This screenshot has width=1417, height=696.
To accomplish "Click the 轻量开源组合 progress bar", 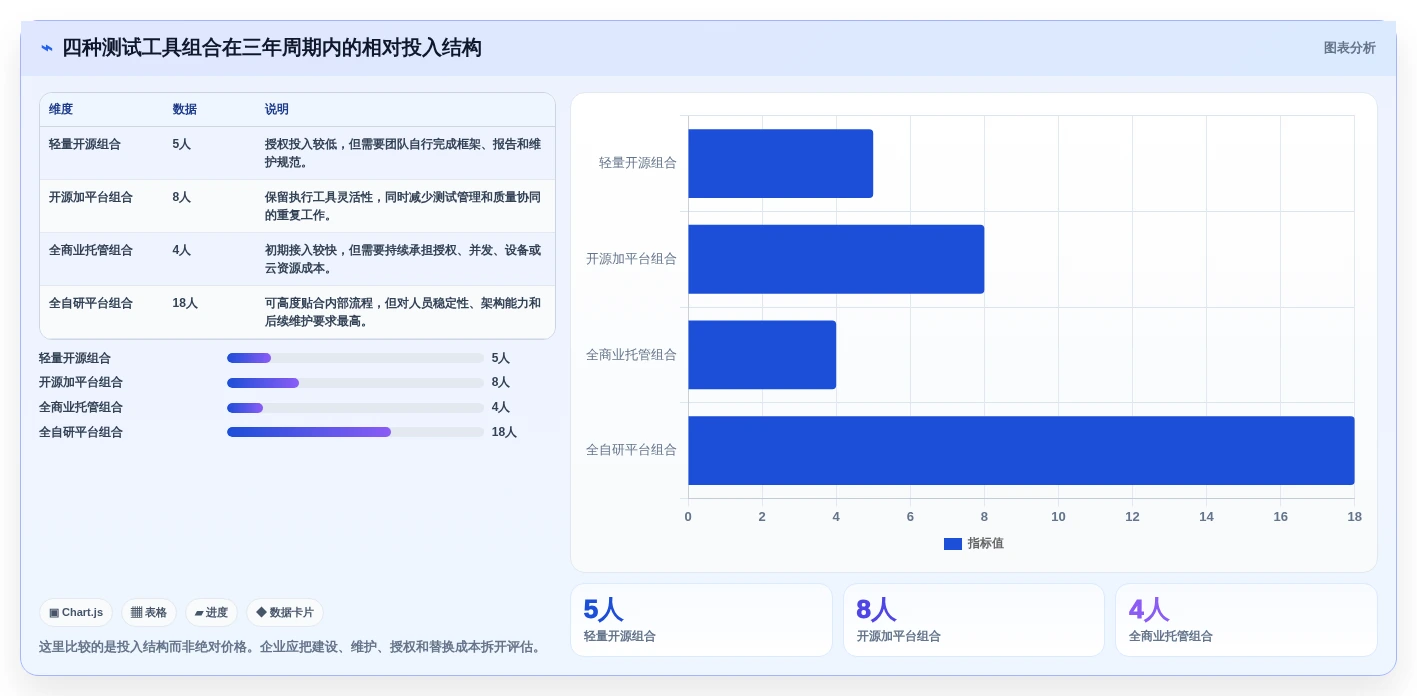I will pos(355,358).
